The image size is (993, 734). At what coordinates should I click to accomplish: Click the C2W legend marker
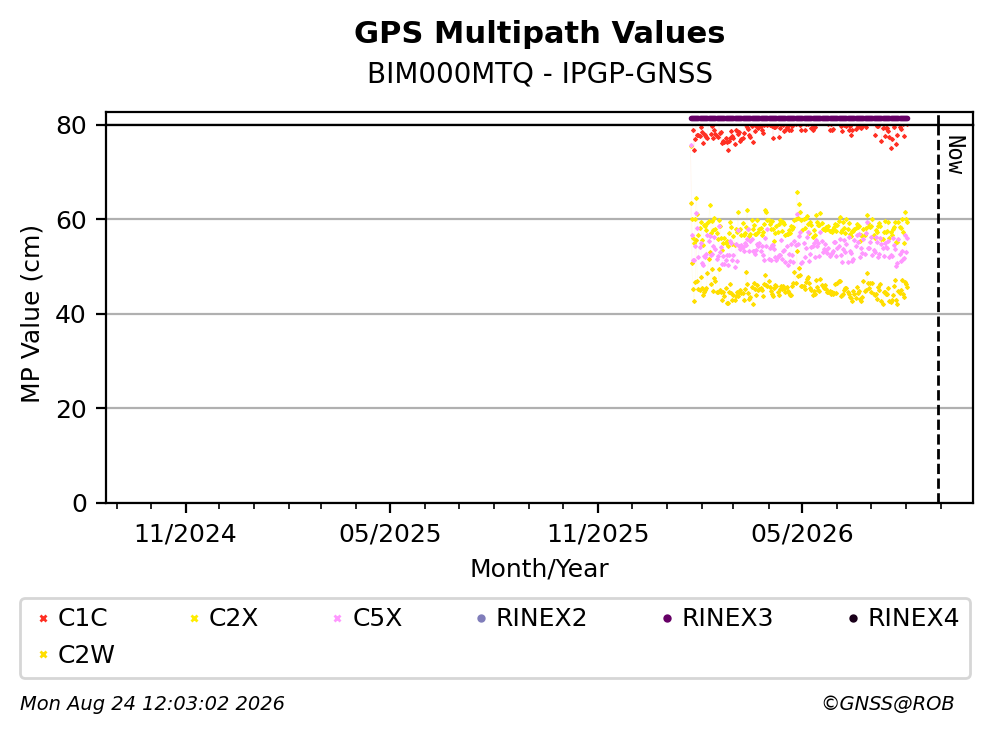coord(43,655)
